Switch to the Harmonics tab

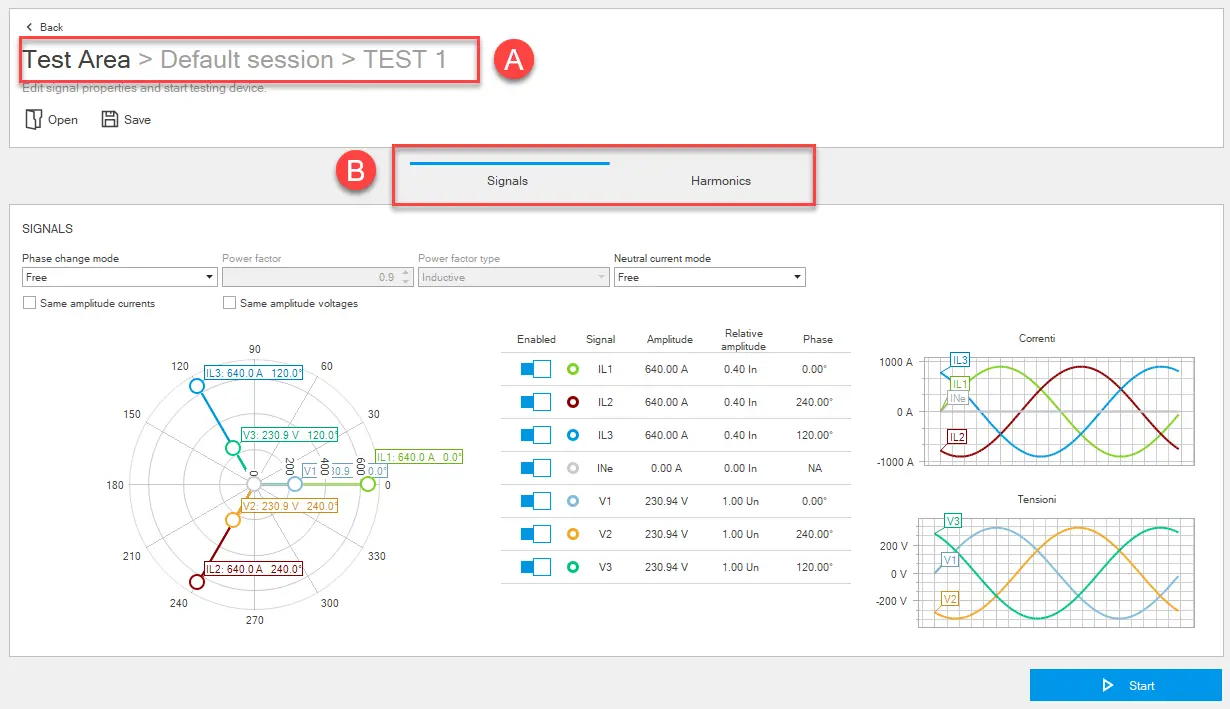[x=720, y=181]
